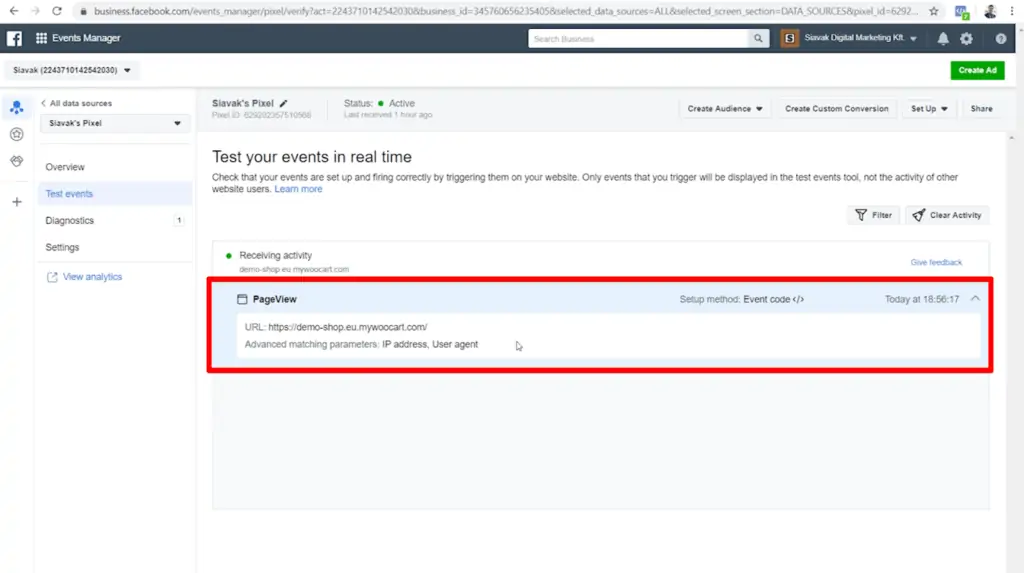Click the Create Ad button
Image resolution: width=1024 pixels, height=573 pixels.
click(x=977, y=70)
